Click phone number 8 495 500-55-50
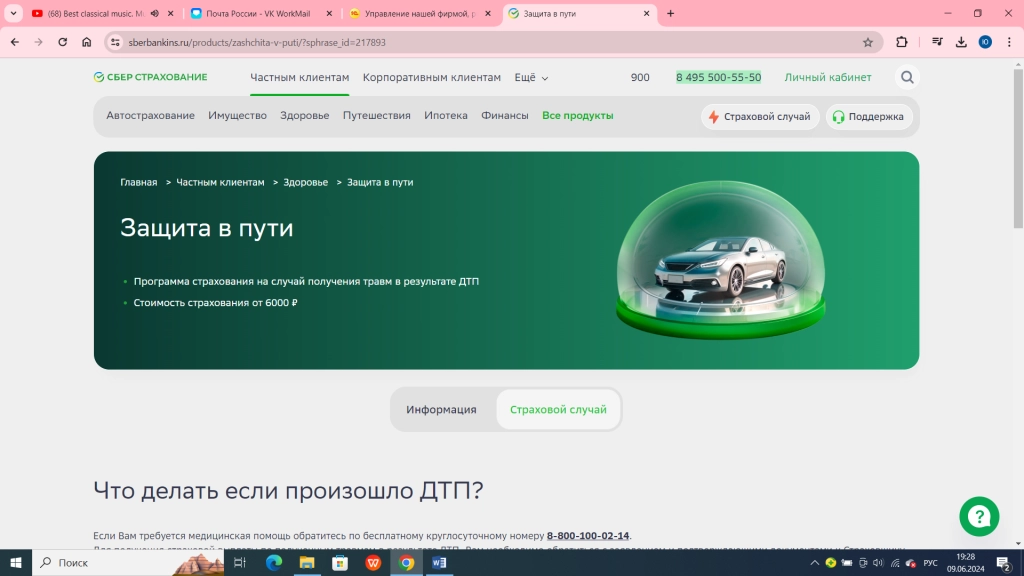This screenshot has width=1024, height=576. (x=718, y=77)
